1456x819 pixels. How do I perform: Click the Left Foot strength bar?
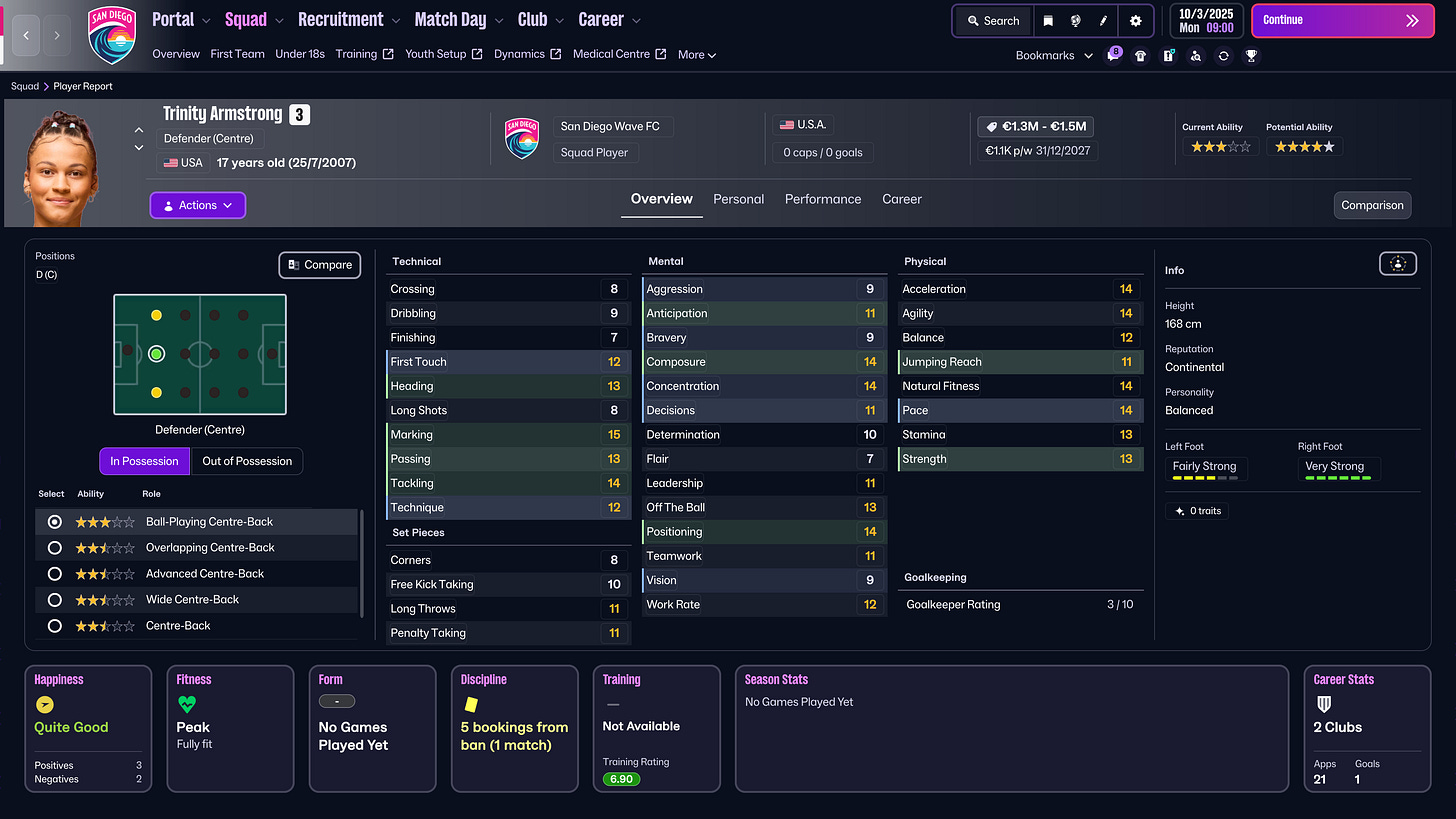pyautogui.click(x=1204, y=478)
